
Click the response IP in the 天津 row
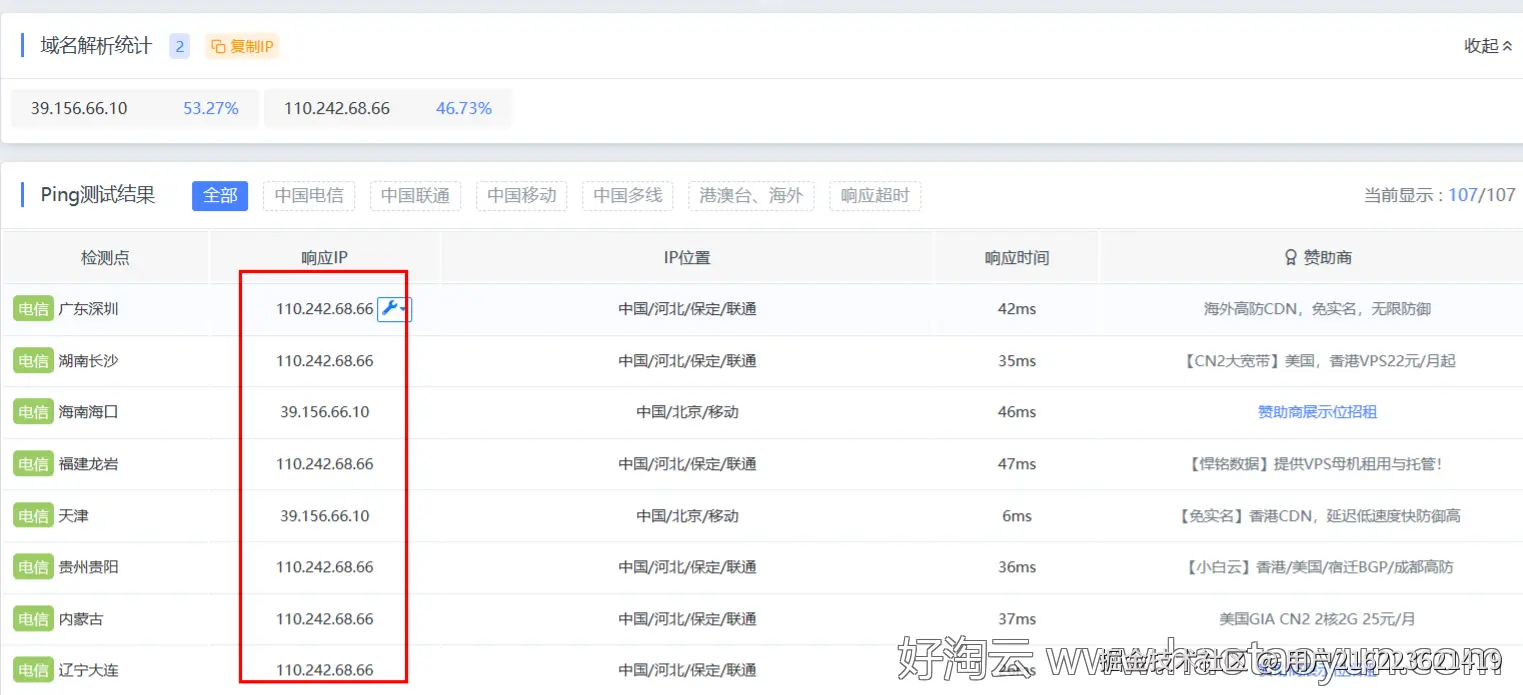coord(325,516)
